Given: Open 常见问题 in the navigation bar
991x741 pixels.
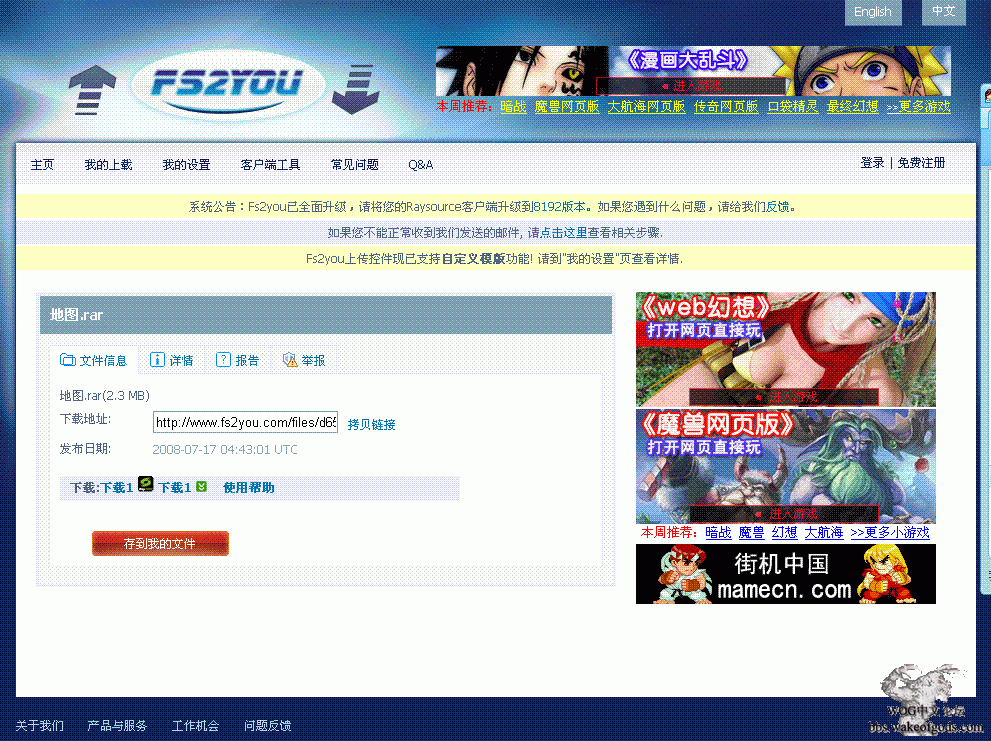Looking at the screenshot, I should click(x=355, y=164).
